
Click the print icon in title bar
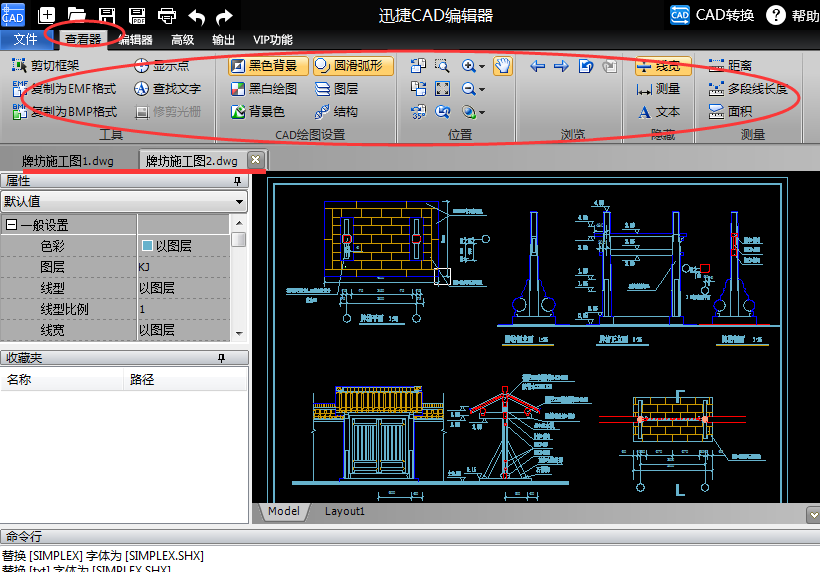coord(167,15)
